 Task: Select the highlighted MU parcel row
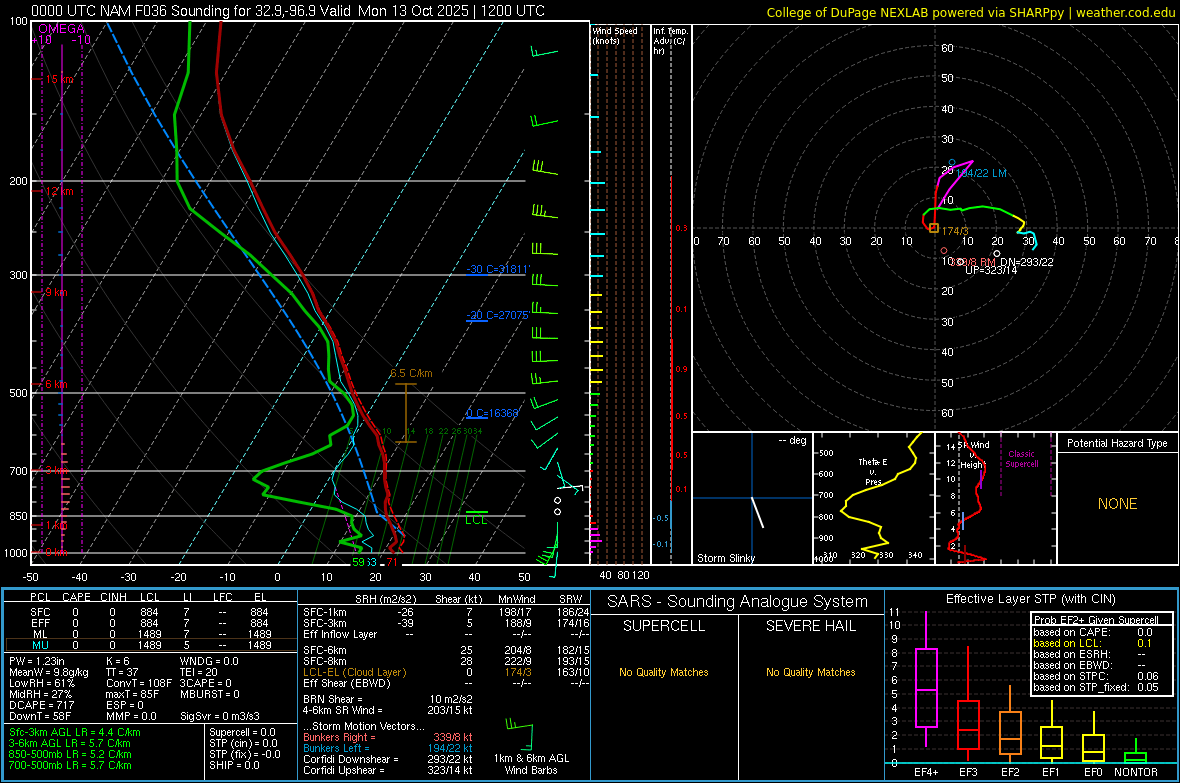pos(149,645)
